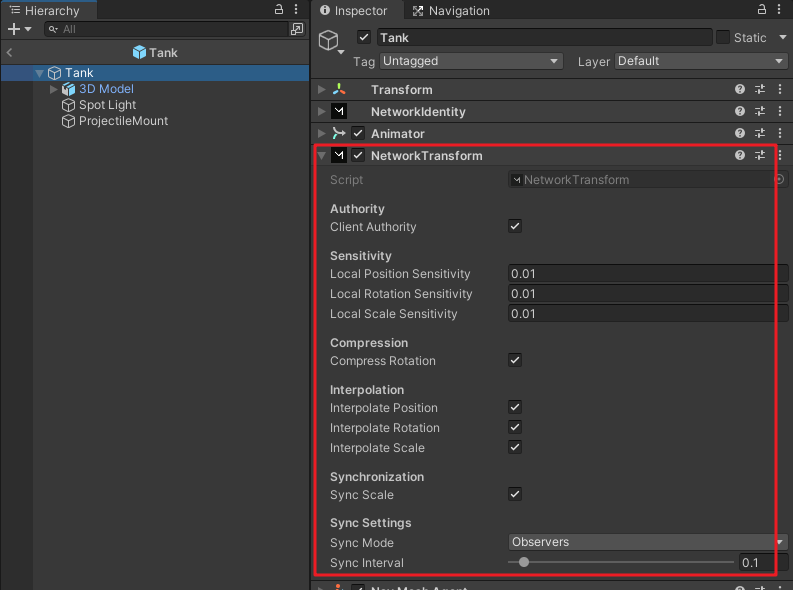Expand the 3D Model child in Hierarchy

tap(54, 89)
